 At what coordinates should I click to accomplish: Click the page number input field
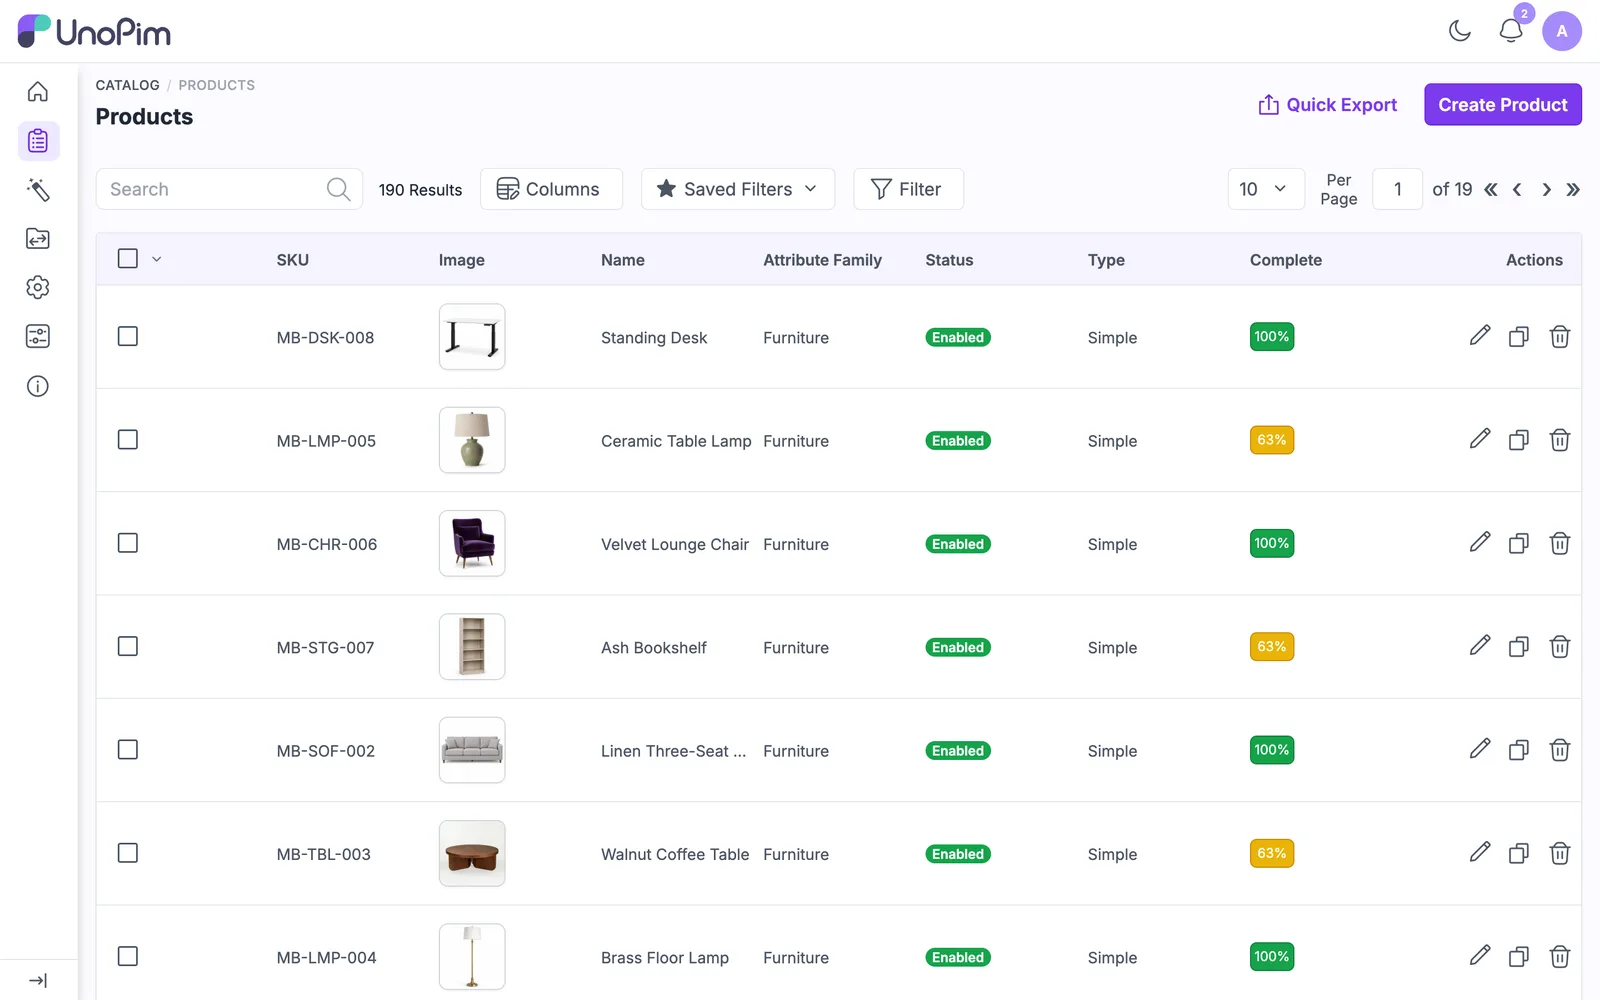coord(1397,189)
